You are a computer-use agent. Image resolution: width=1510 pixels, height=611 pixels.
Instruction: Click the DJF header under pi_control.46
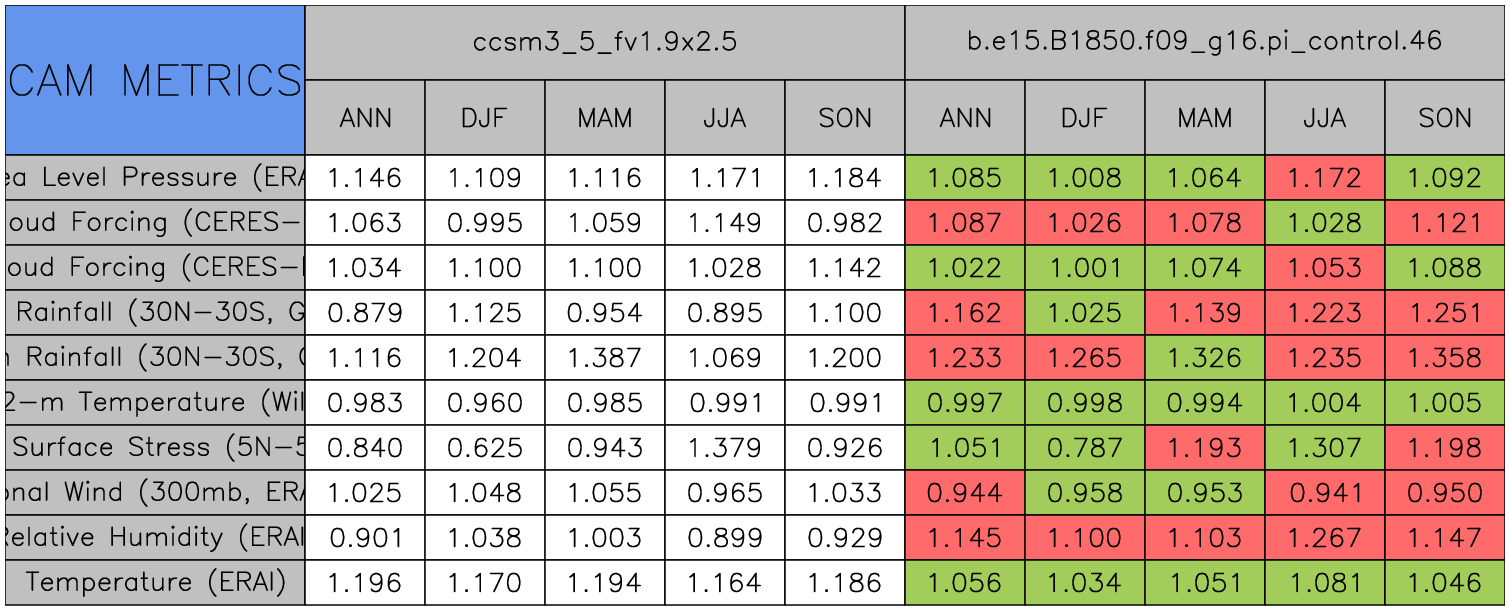(x=1084, y=118)
